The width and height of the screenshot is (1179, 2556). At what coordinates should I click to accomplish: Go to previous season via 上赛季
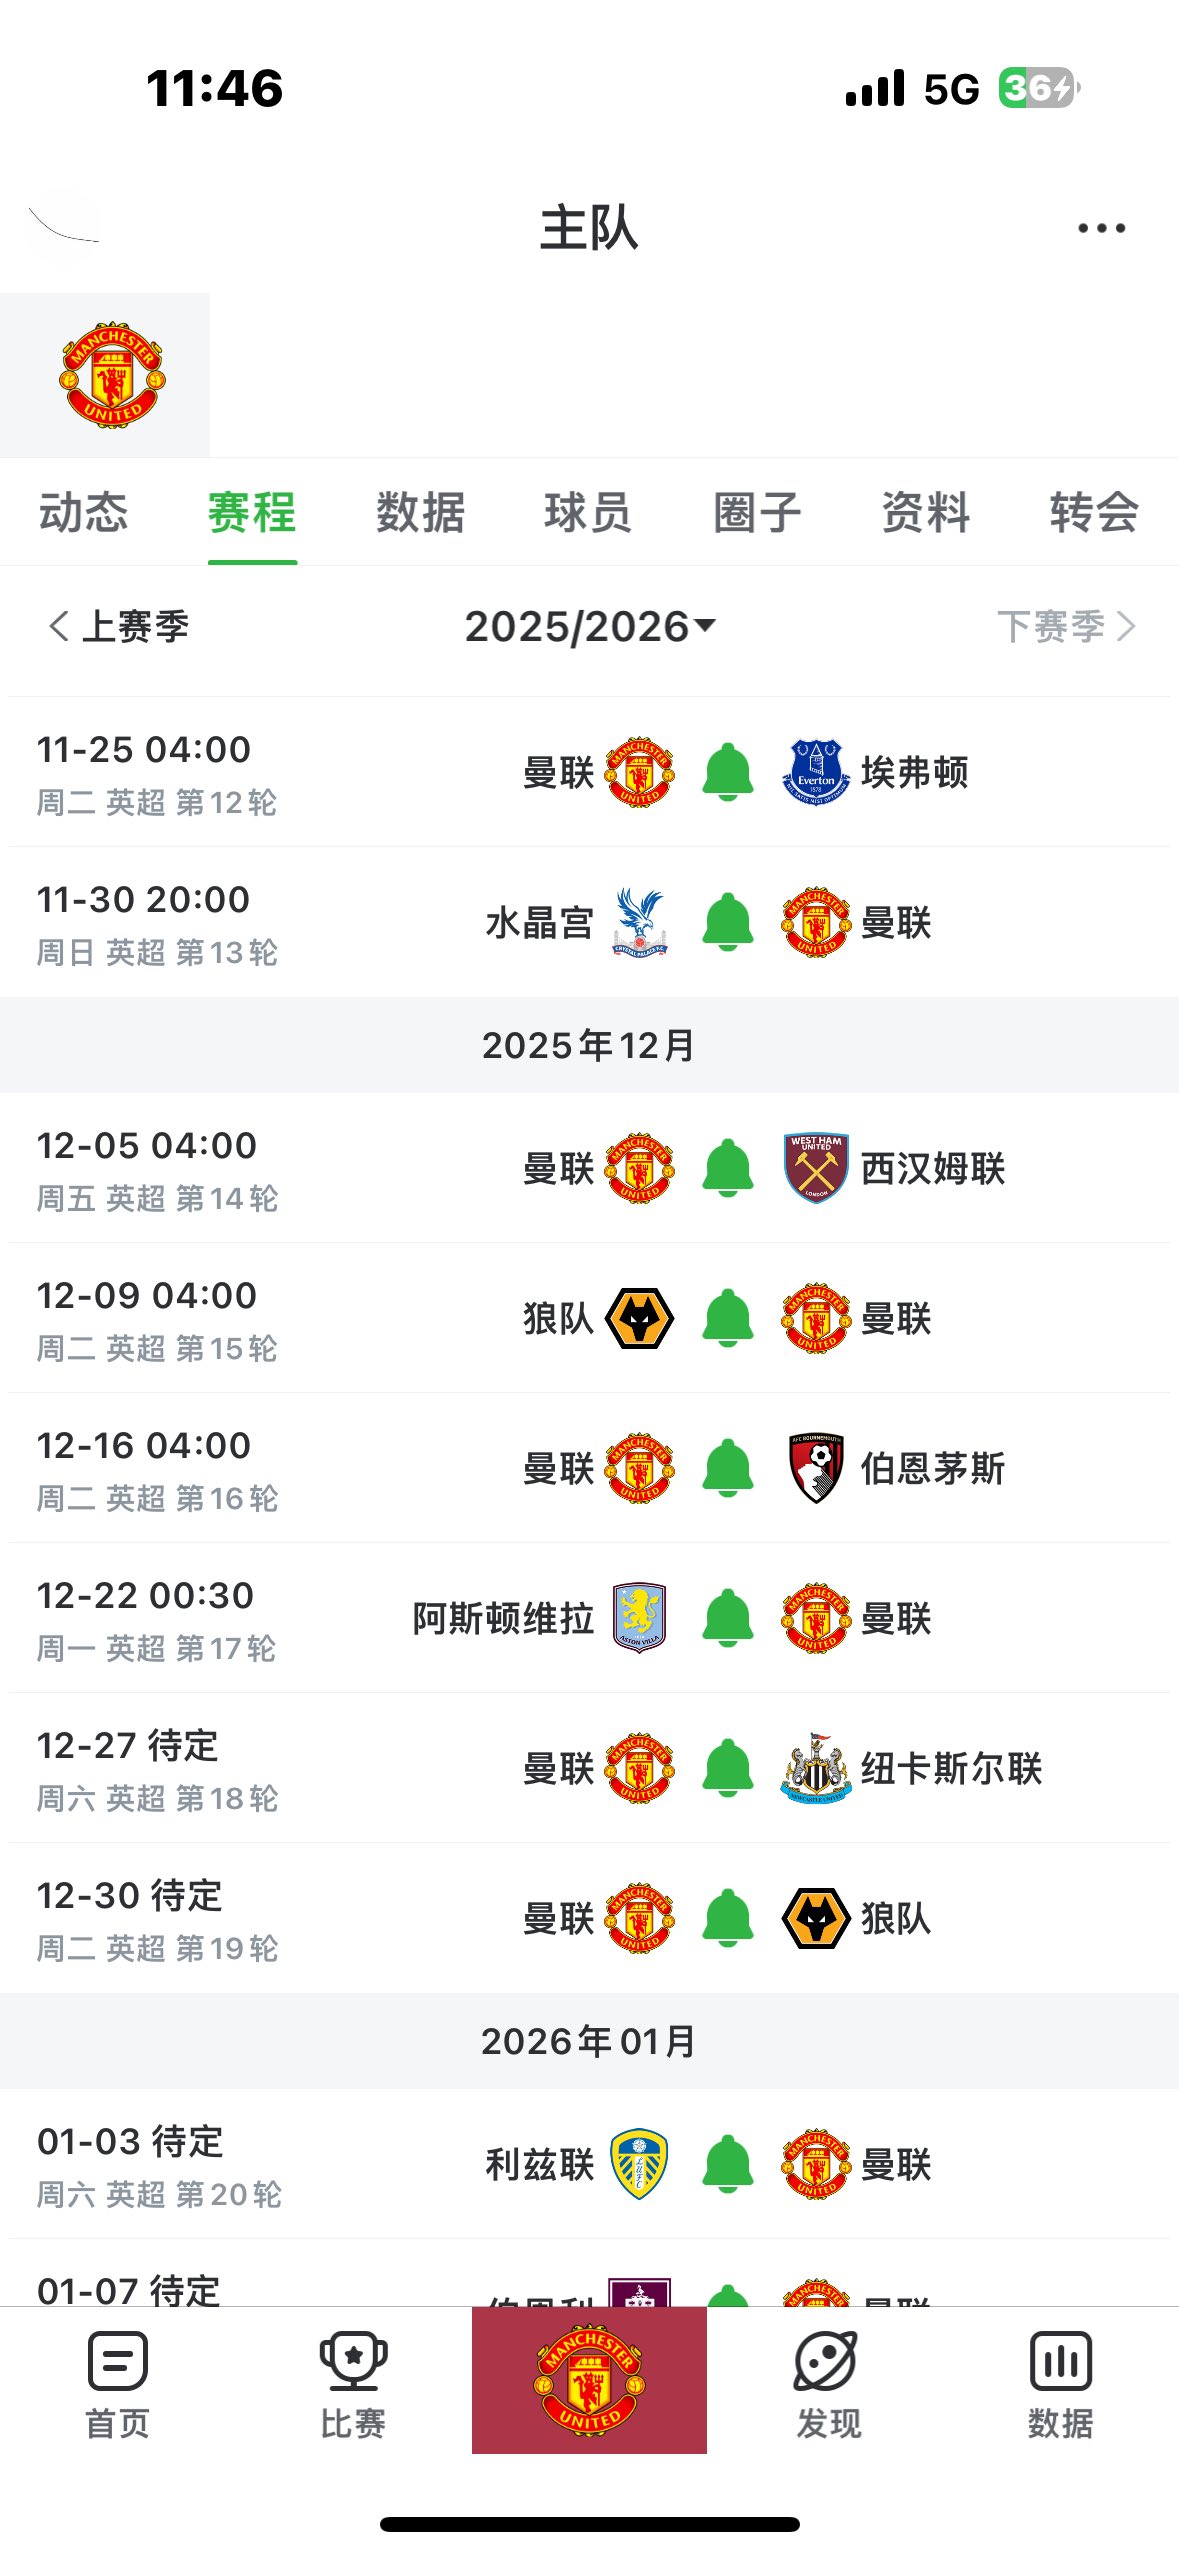118,627
